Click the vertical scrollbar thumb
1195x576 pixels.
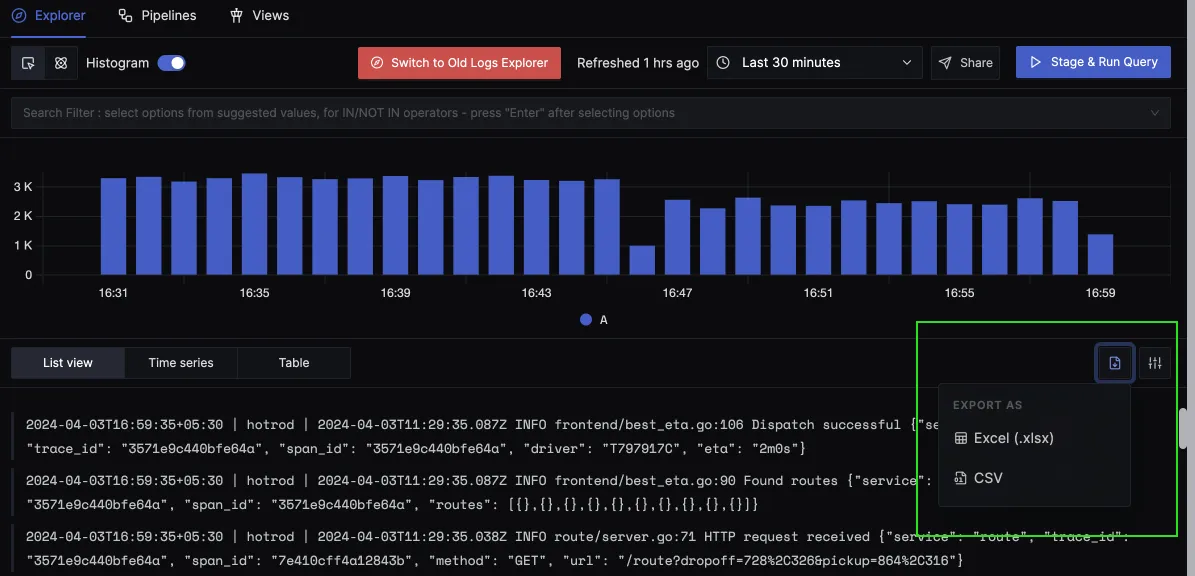1183,428
